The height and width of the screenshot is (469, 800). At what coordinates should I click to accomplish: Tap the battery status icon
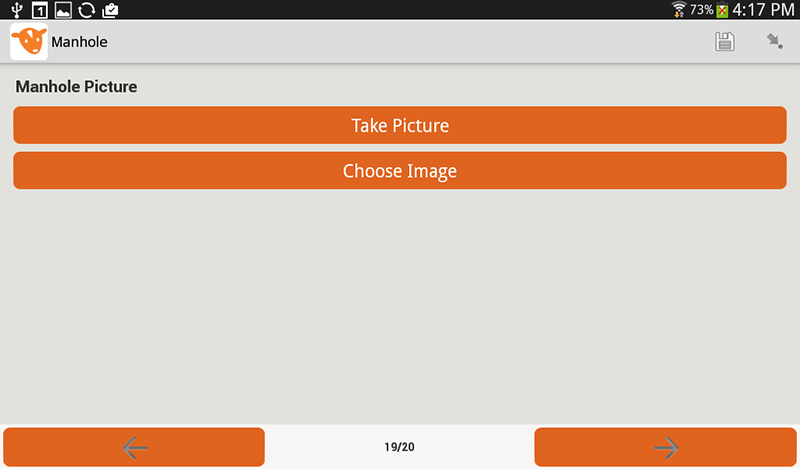tap(722, 10)
